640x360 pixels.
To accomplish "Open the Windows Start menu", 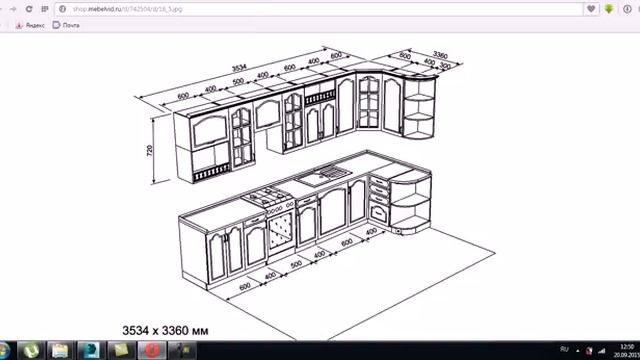I will click(x=4, y=350).
